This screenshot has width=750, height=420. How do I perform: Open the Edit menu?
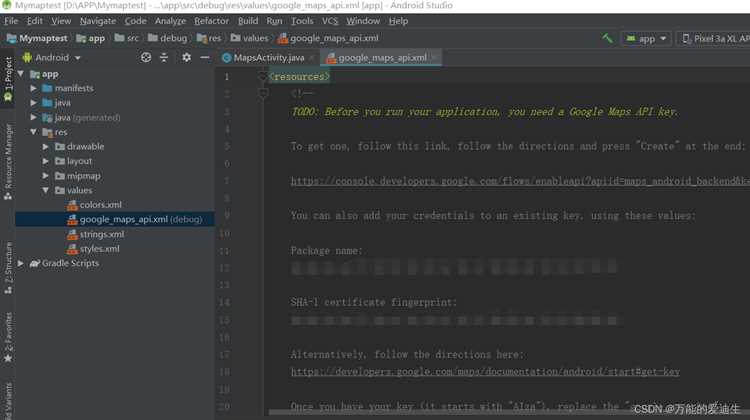[34, 21]
